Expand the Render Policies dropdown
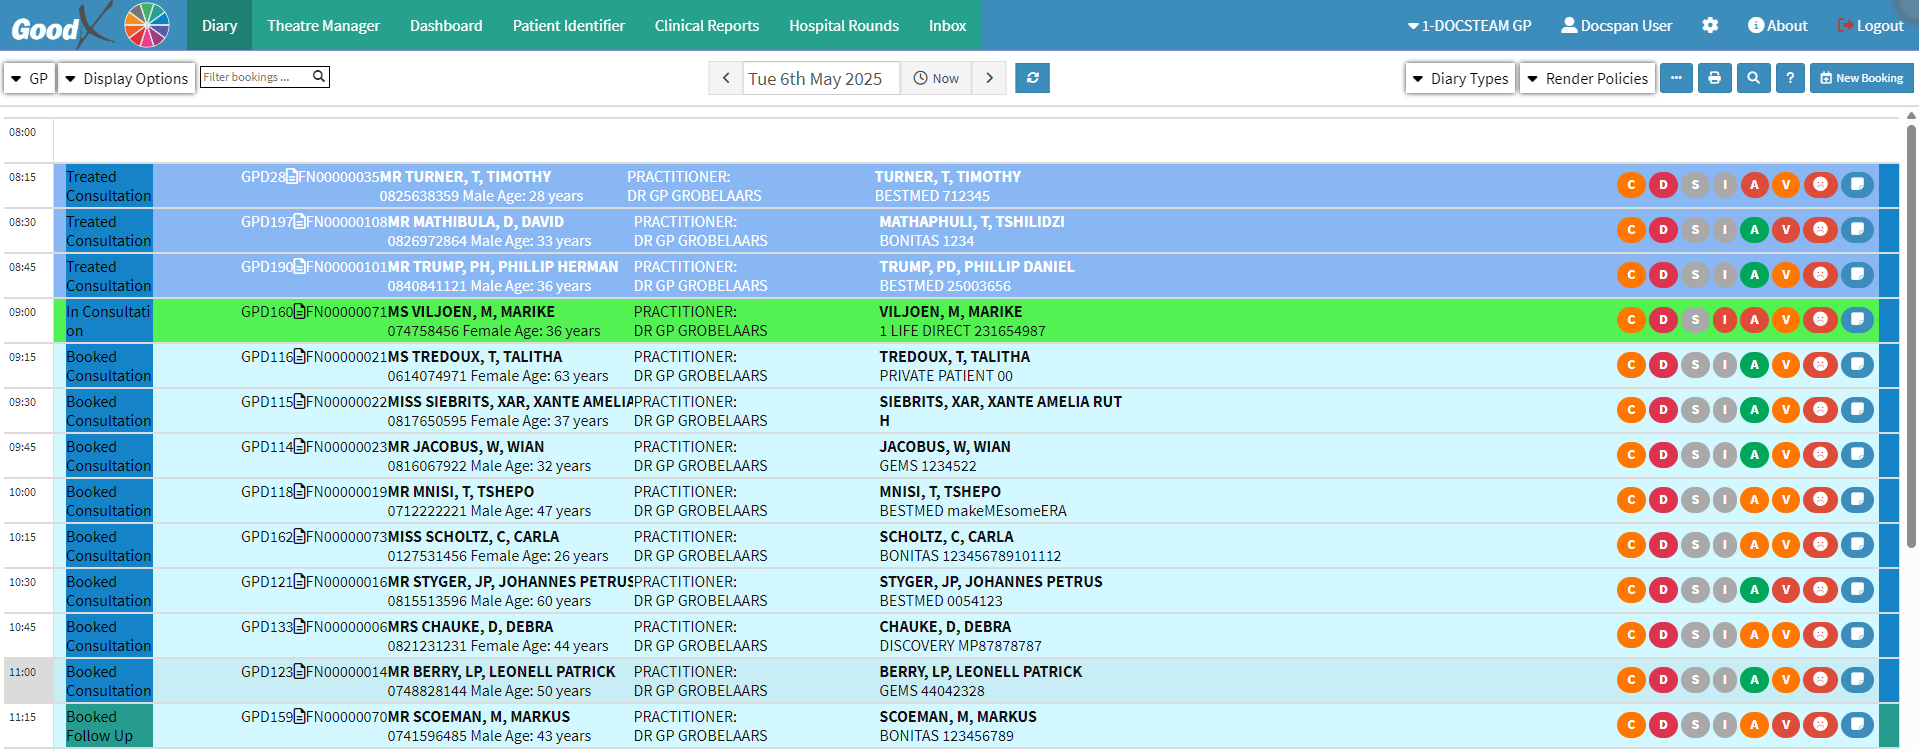The height and width of the screenshot is (751, 1919). pos(1587,78)
